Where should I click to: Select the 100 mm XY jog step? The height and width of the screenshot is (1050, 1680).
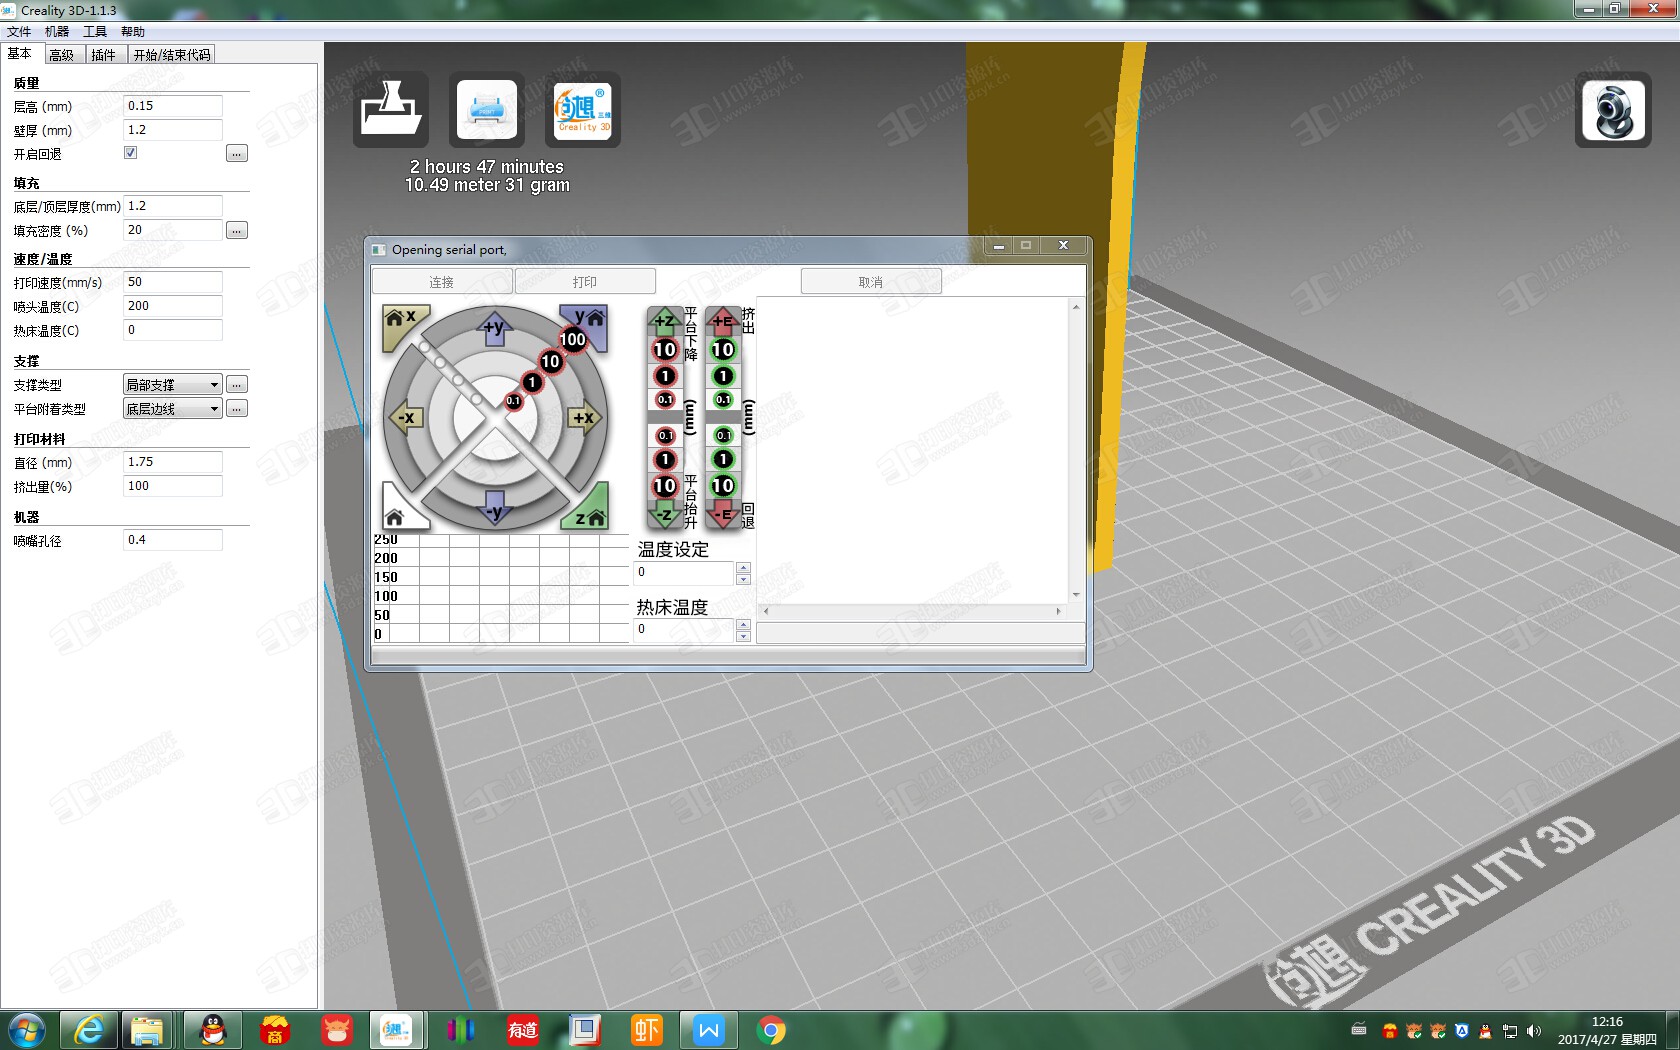(573, 340)
